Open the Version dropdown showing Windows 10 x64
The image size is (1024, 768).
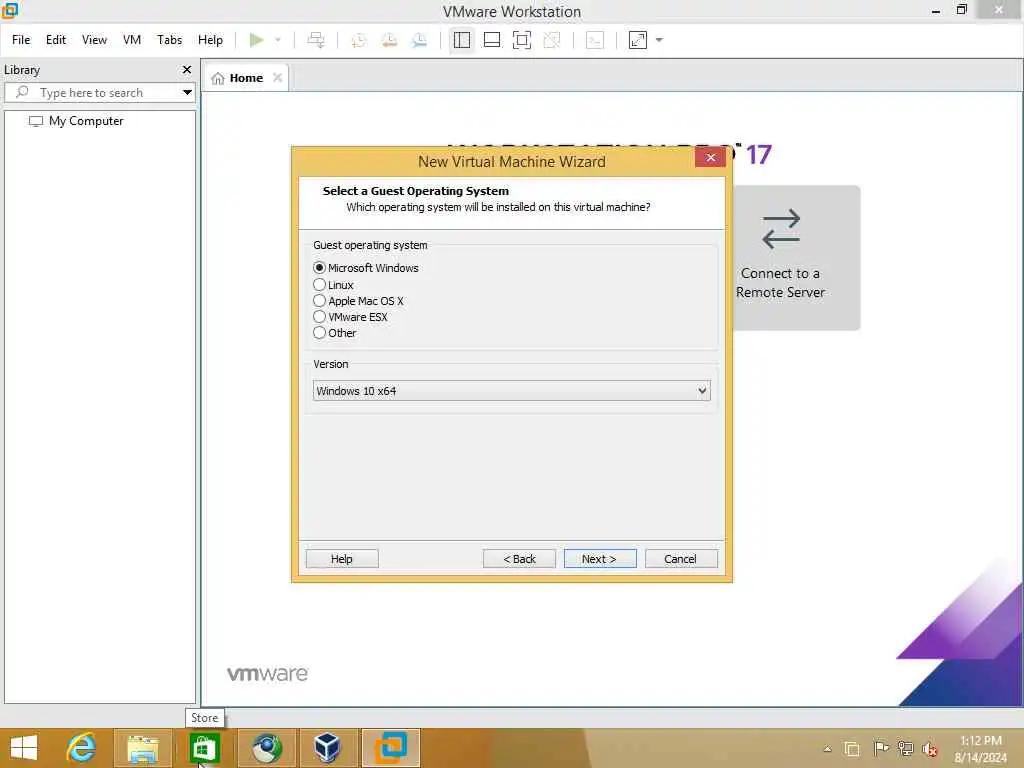click(x=511, y=391)
